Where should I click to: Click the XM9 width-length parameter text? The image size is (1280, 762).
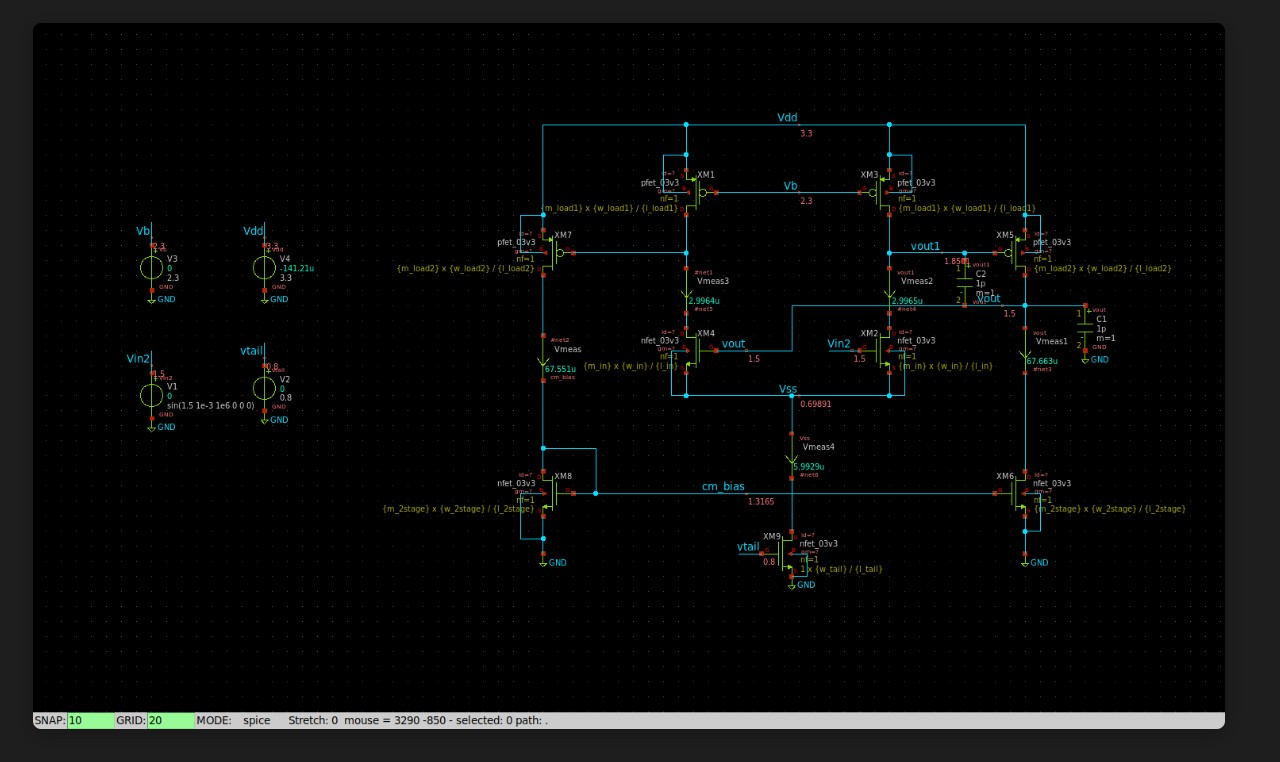click(841, 568)
